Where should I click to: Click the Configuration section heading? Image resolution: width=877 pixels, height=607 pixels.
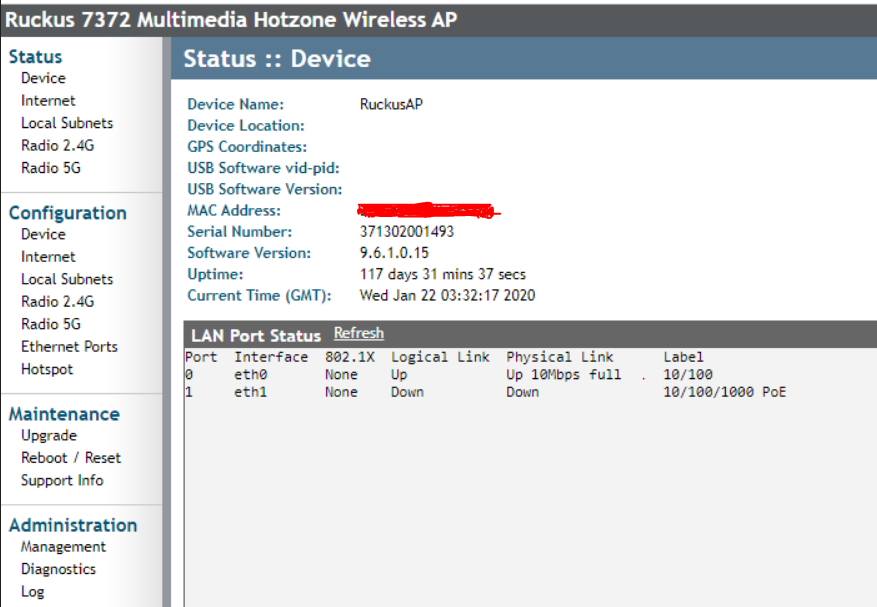pos(68,213)
